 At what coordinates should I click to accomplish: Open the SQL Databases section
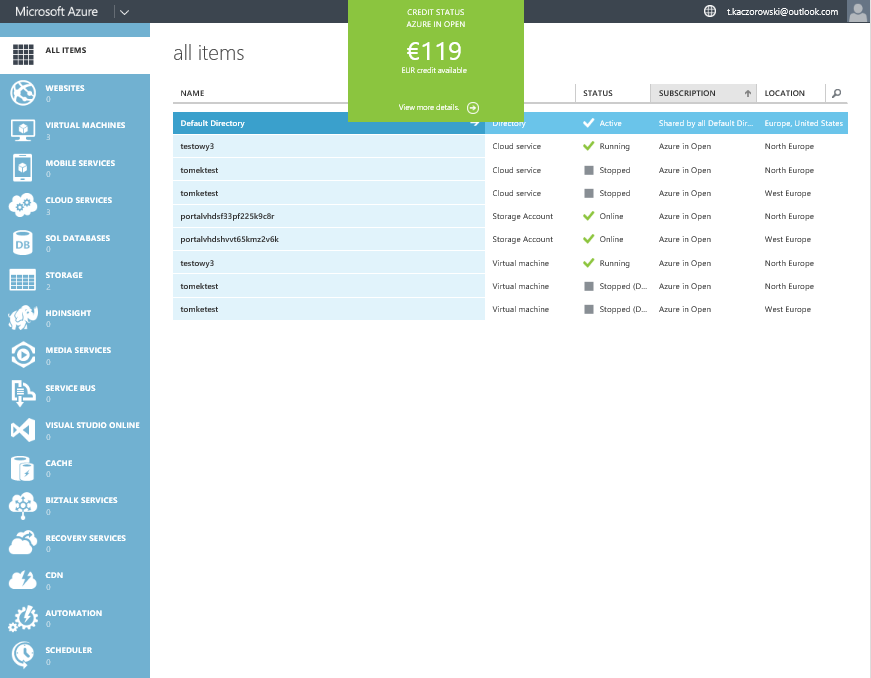75,243
